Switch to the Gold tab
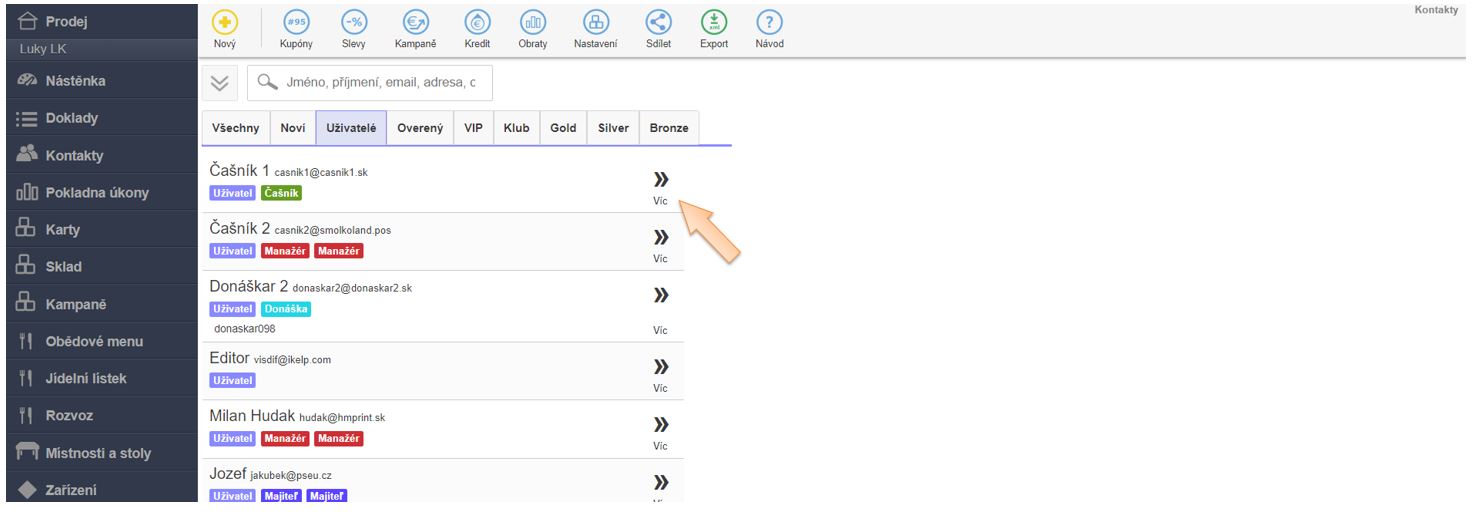 563,128
